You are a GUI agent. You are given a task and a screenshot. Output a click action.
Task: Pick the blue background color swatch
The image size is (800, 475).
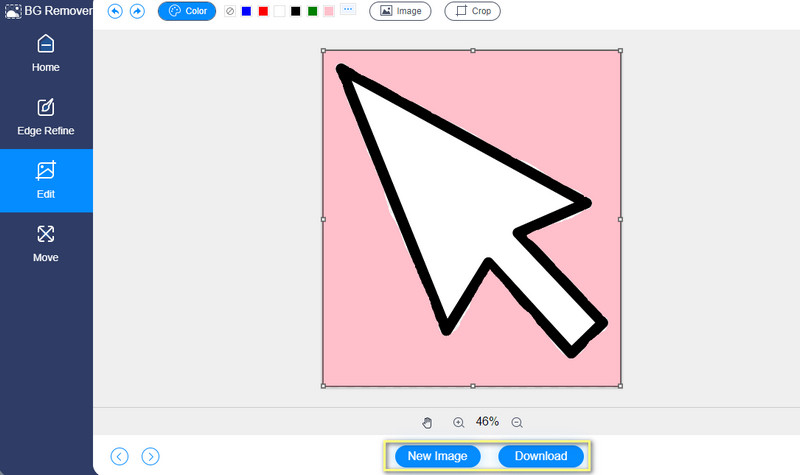[246, 12]
